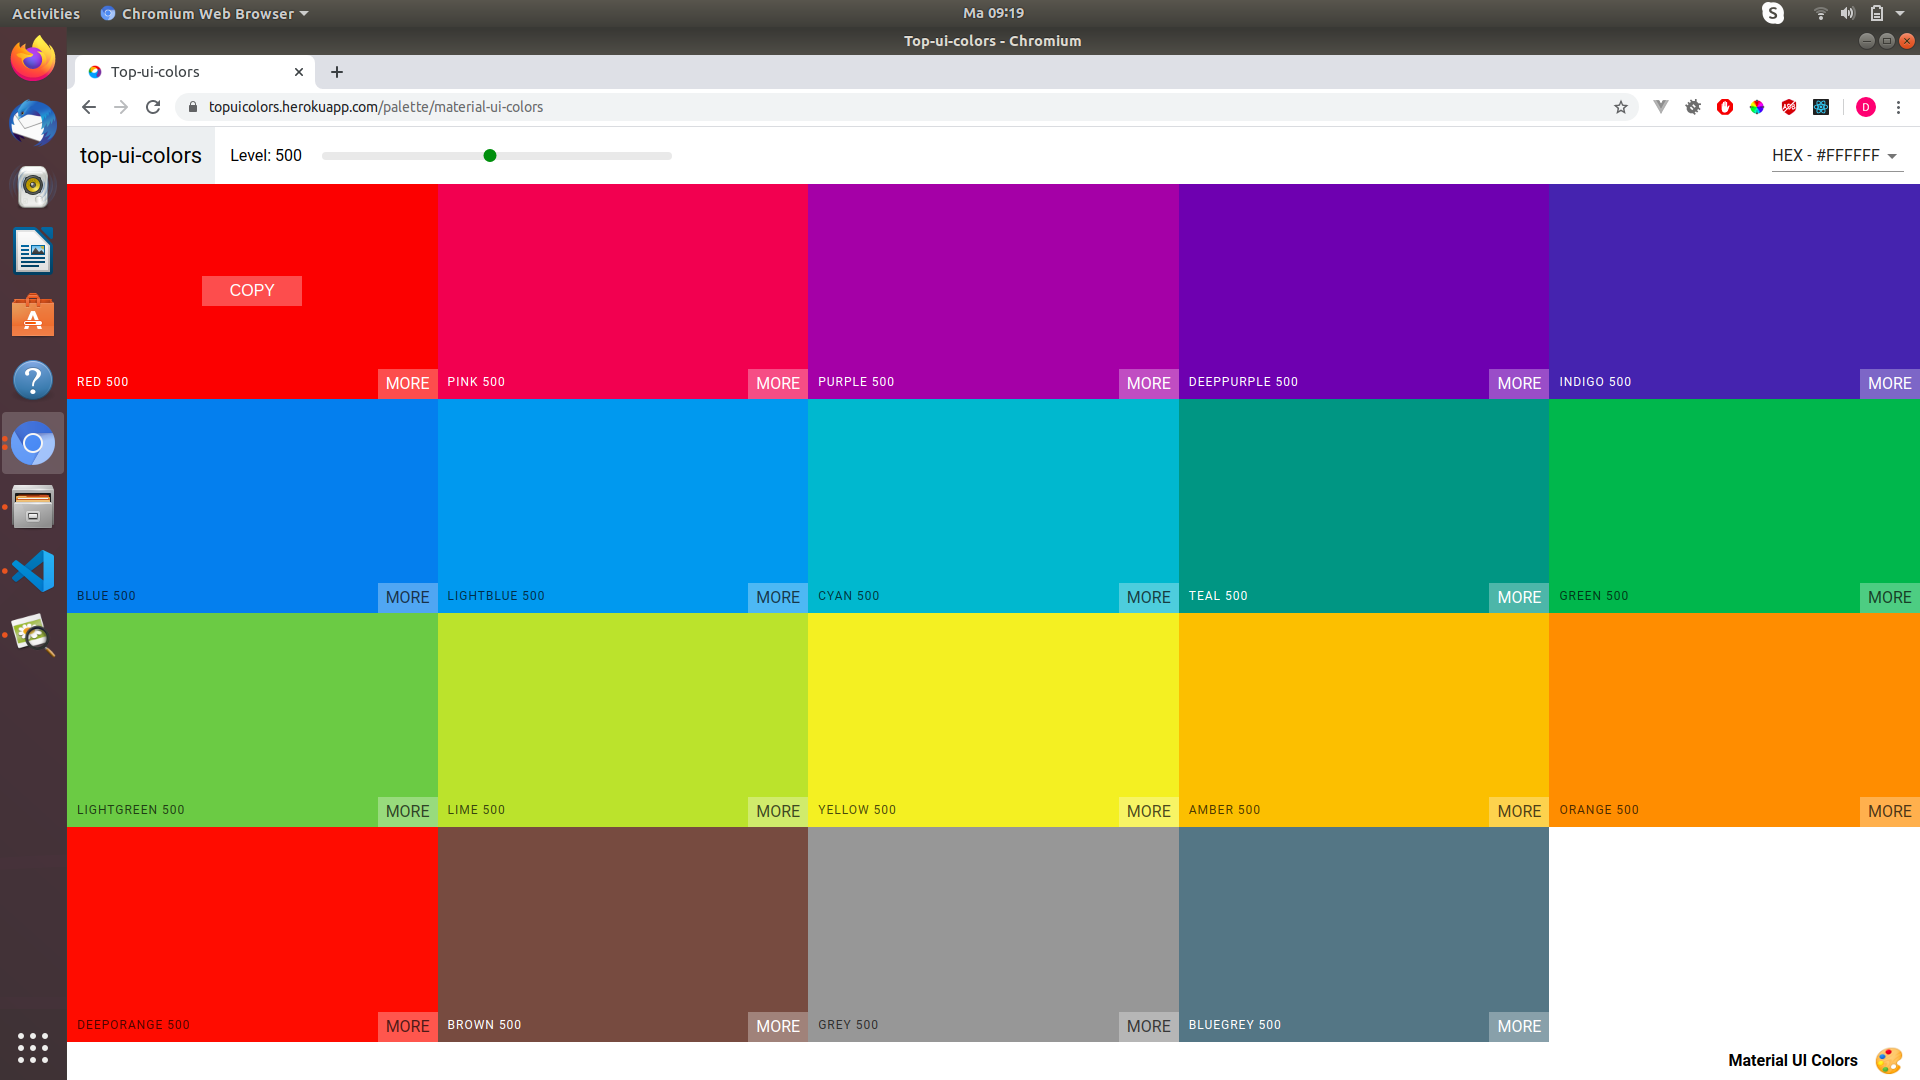This screenshot has height=1080, width=1920.
Task: Click the red ABP extension icon
Action: pyautogui.click(x=1788, y=107)
